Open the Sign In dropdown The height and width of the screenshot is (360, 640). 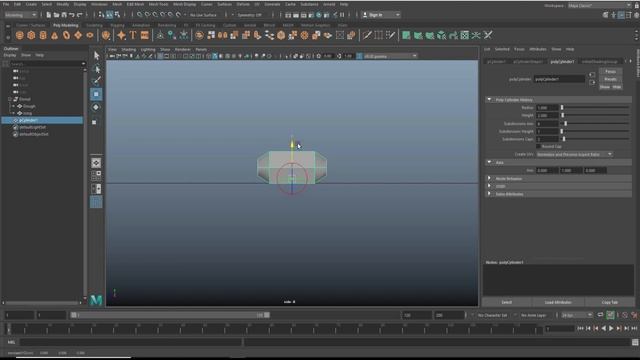coord(382,15)
